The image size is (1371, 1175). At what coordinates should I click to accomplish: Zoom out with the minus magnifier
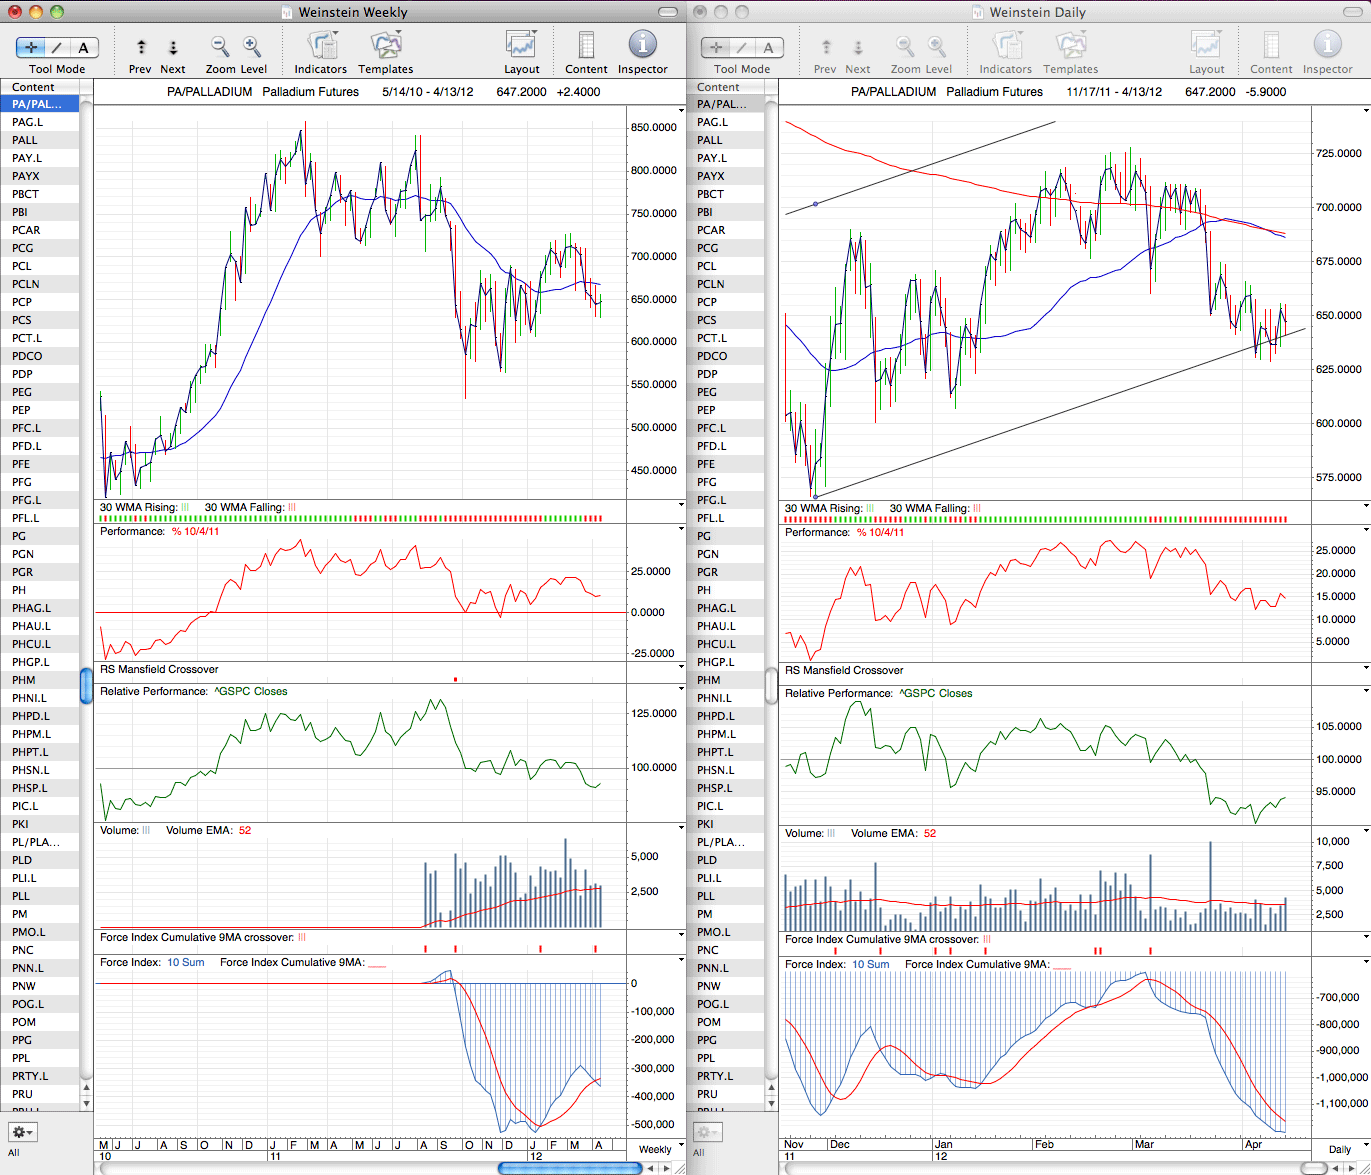coord(220,46)
